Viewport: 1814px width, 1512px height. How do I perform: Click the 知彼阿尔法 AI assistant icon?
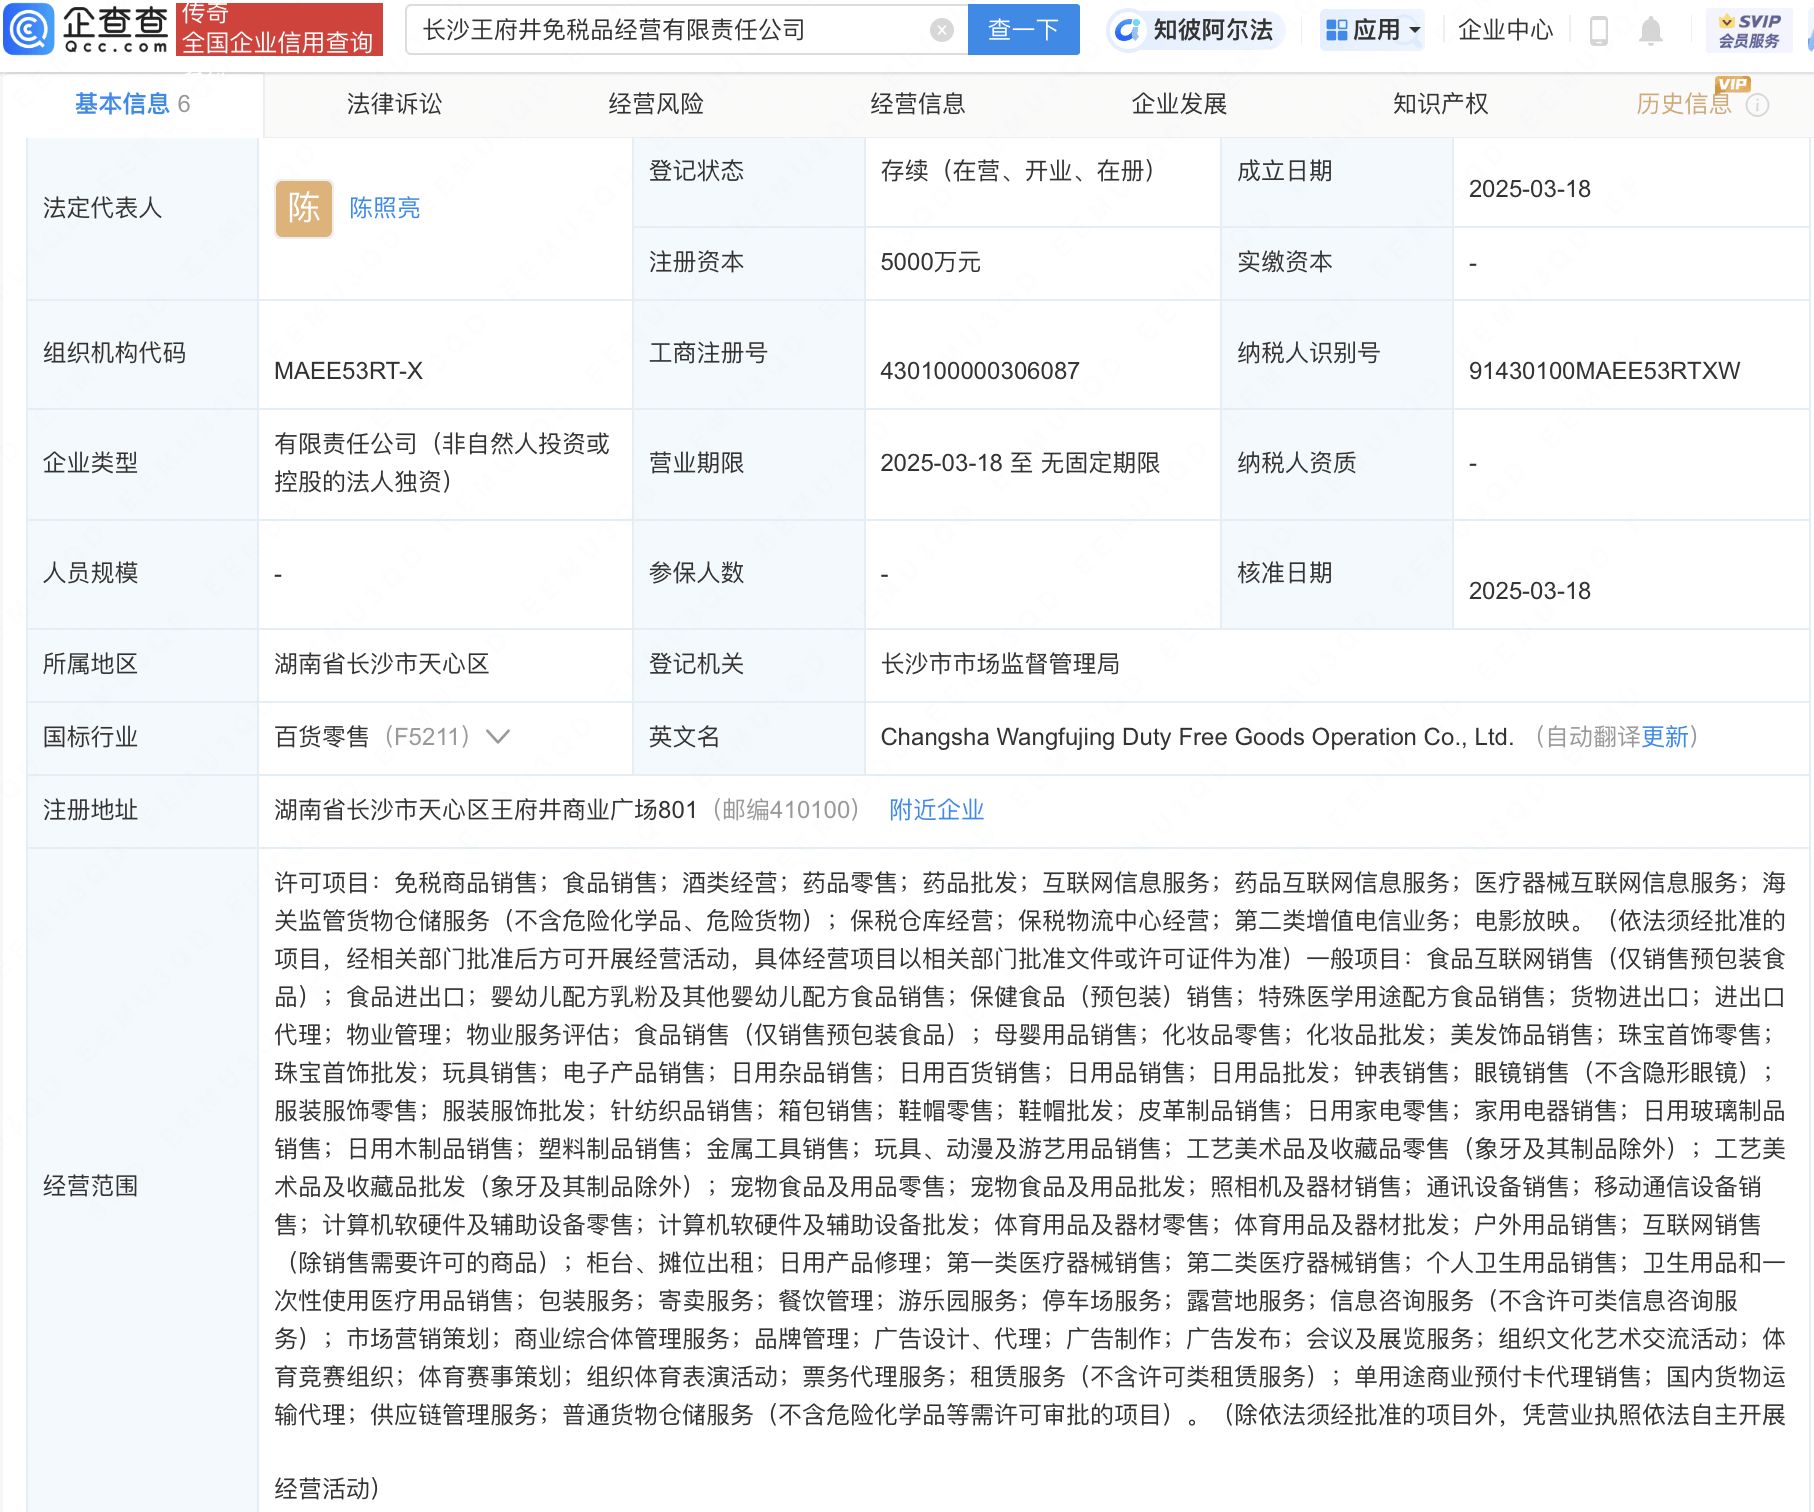pyautogui.click(x=1195, y=30)
